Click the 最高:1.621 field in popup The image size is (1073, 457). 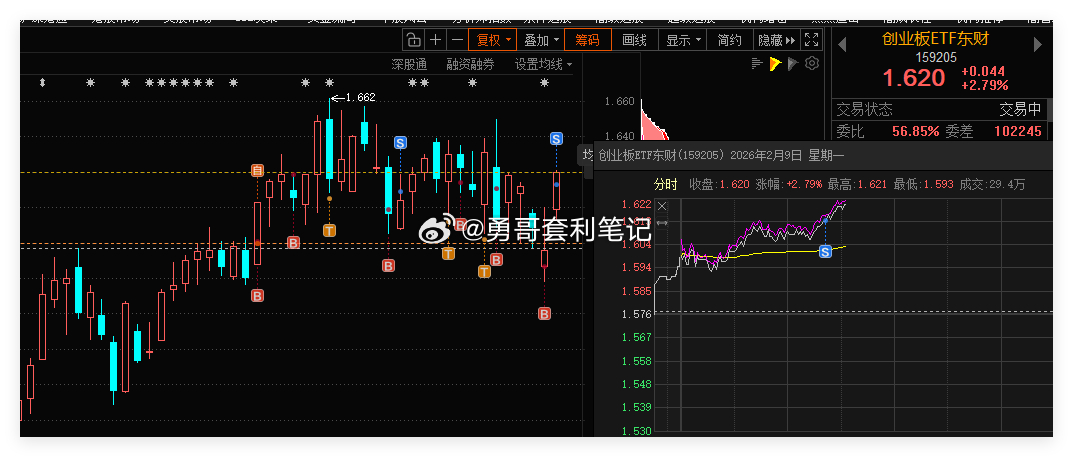[x=857, y=184]
